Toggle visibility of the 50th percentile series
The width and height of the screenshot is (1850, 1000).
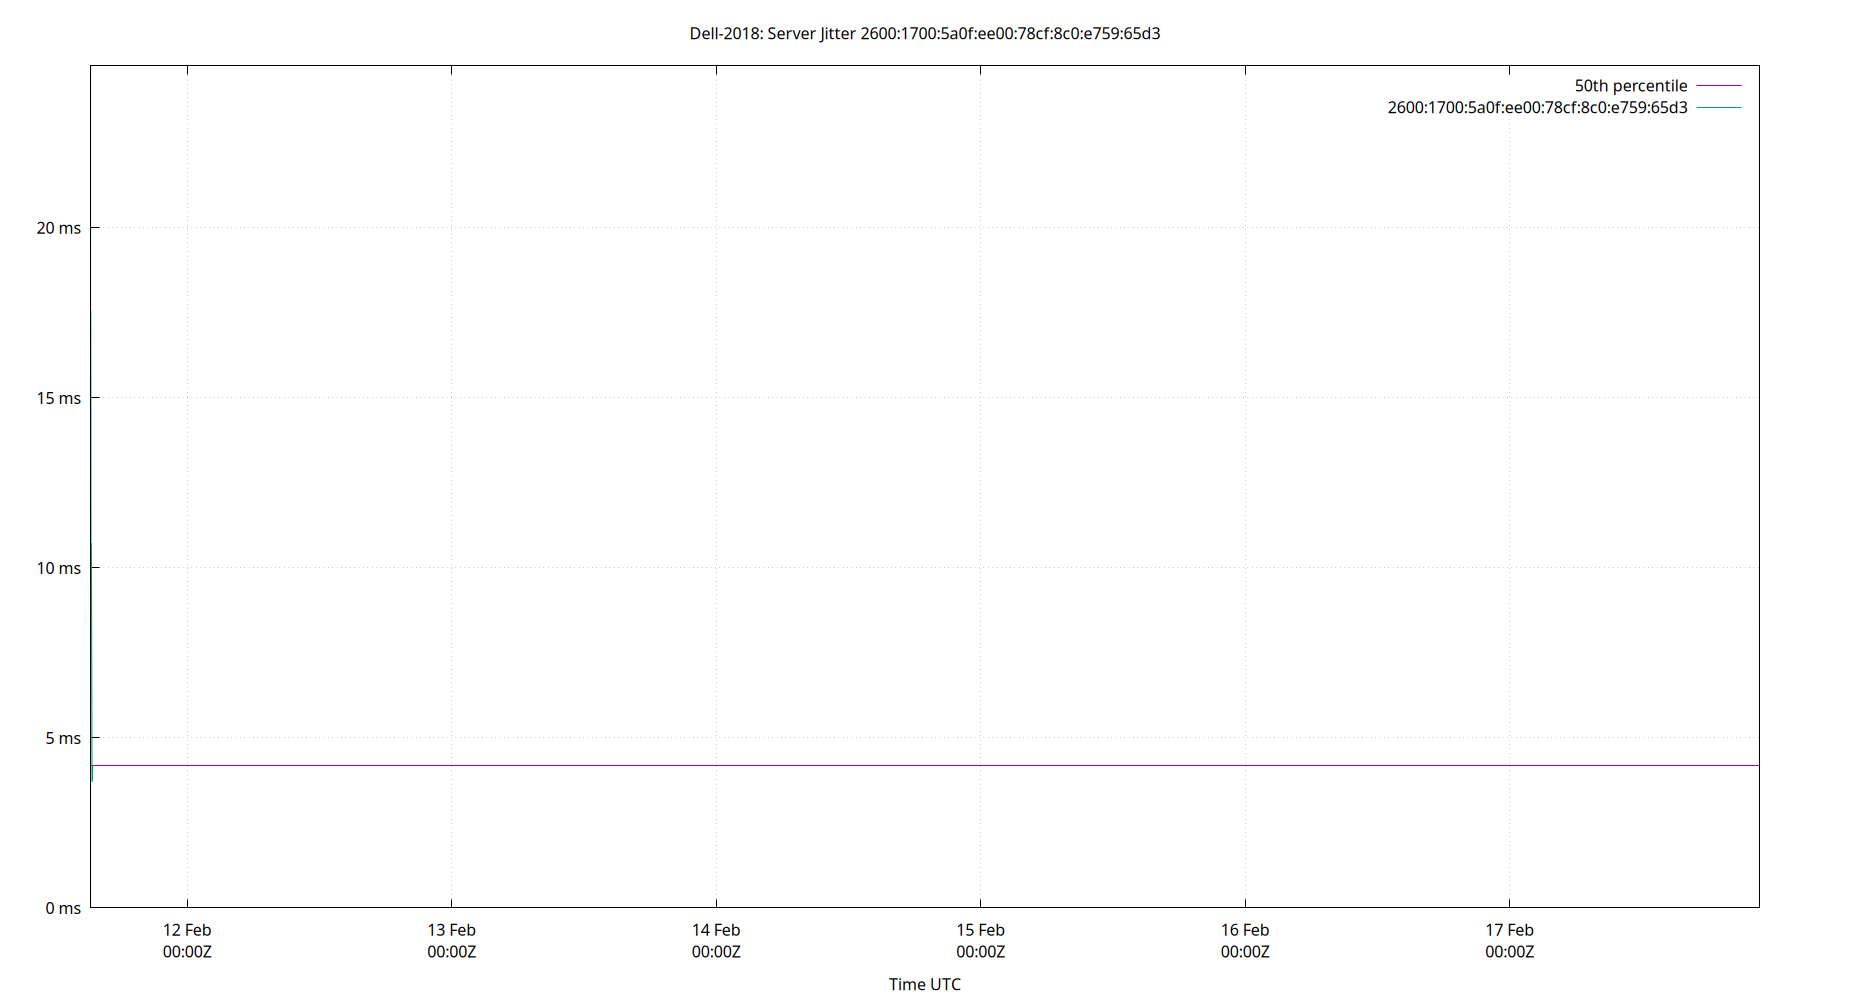point(1630,85)
